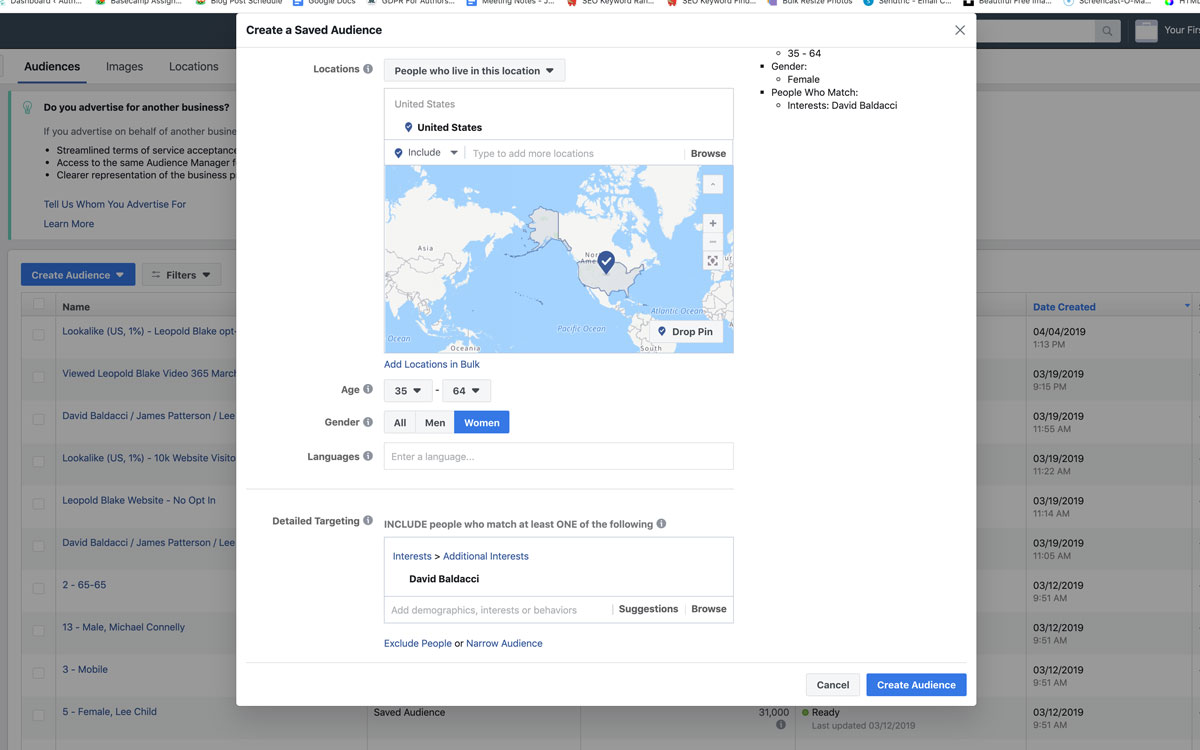
Task: Click the Additional Interests breadcrumb link
Action: [486, 556]
